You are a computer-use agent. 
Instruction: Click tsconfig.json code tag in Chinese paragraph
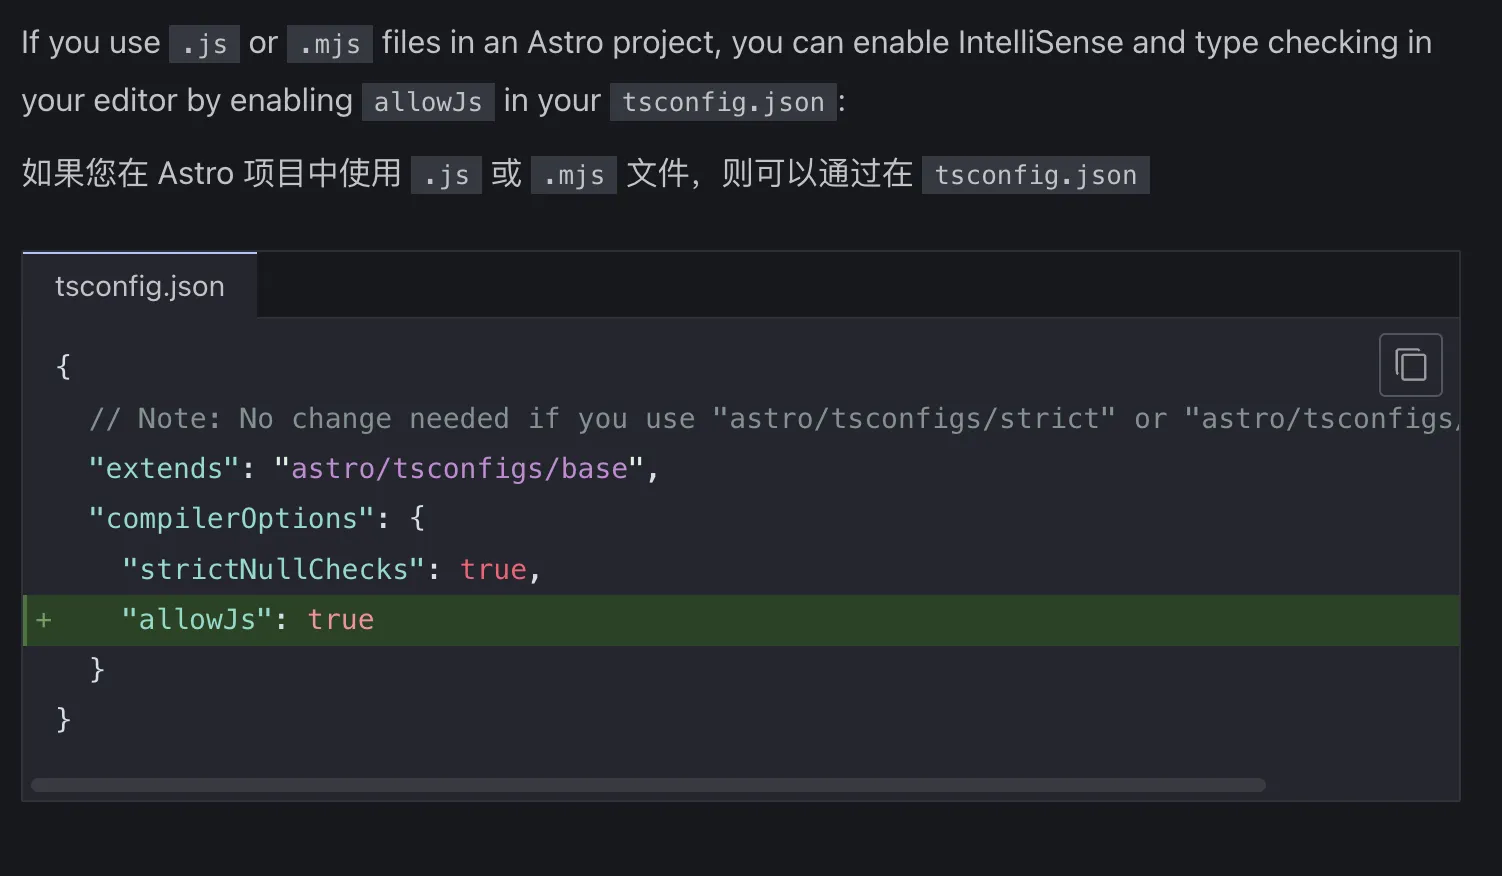pyautogui.click(x=1035, y=175)
